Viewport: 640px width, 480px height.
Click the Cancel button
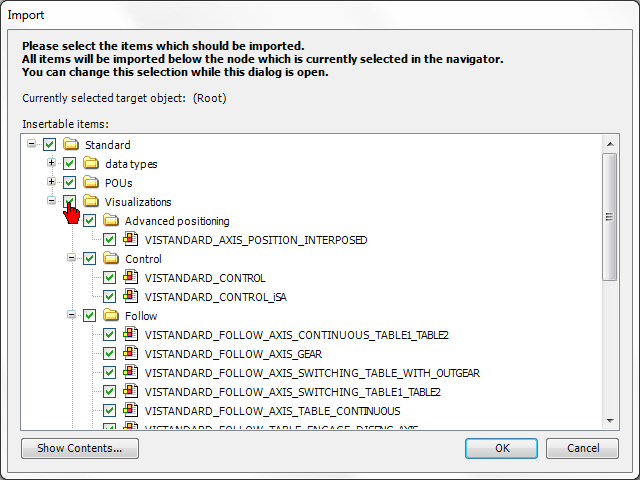click(581, 448)
